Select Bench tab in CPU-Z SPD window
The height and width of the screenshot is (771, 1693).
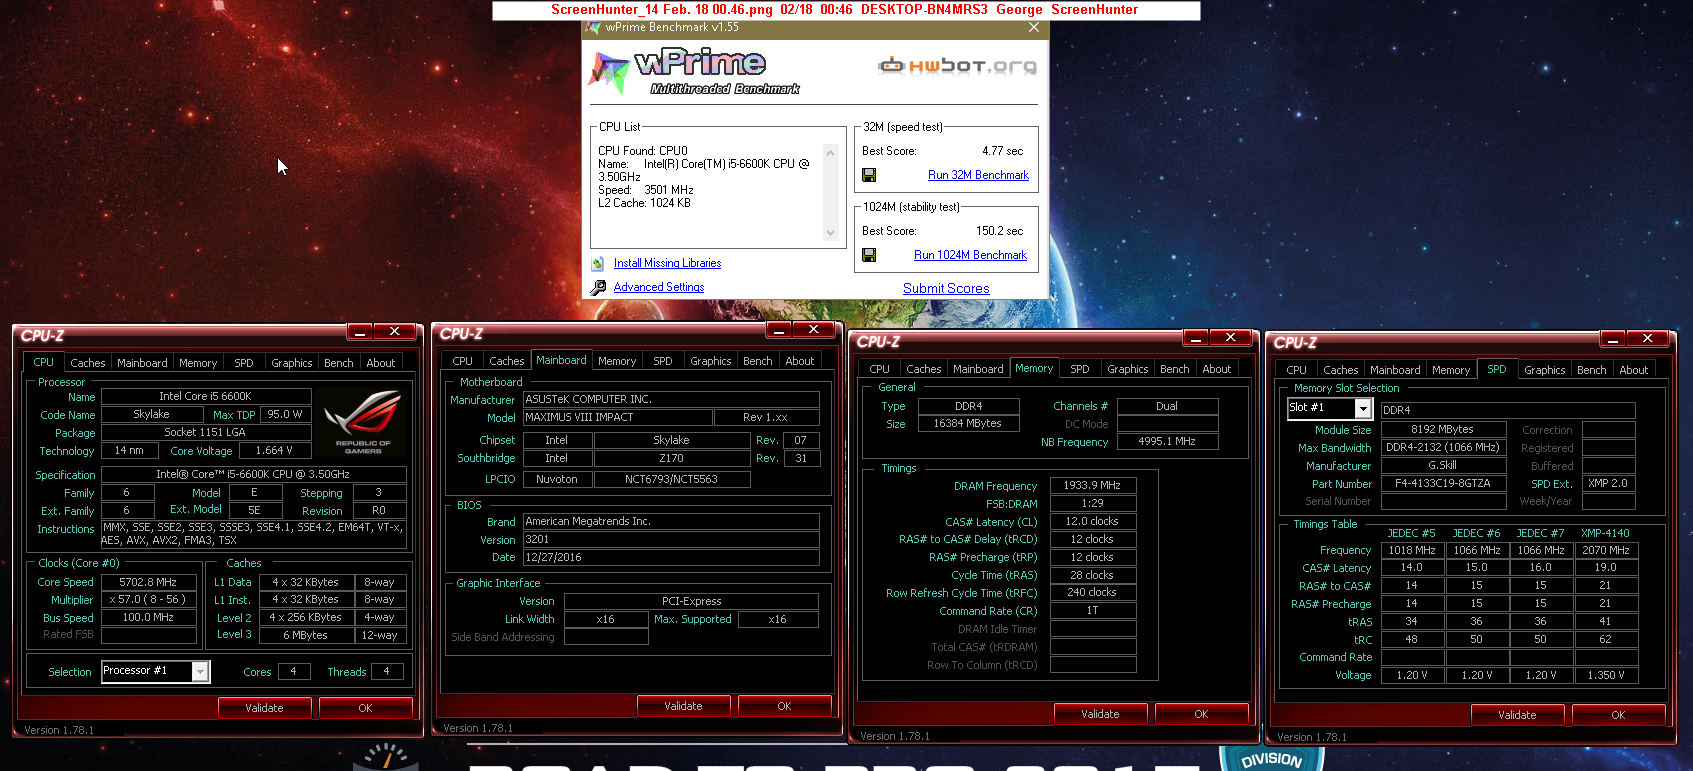click(1592, 370)
